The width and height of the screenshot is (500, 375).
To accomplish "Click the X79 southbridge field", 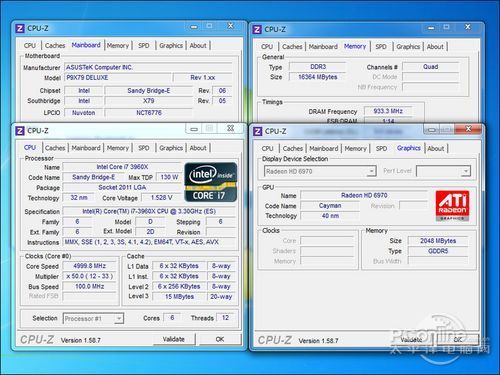I will [149, 101].
